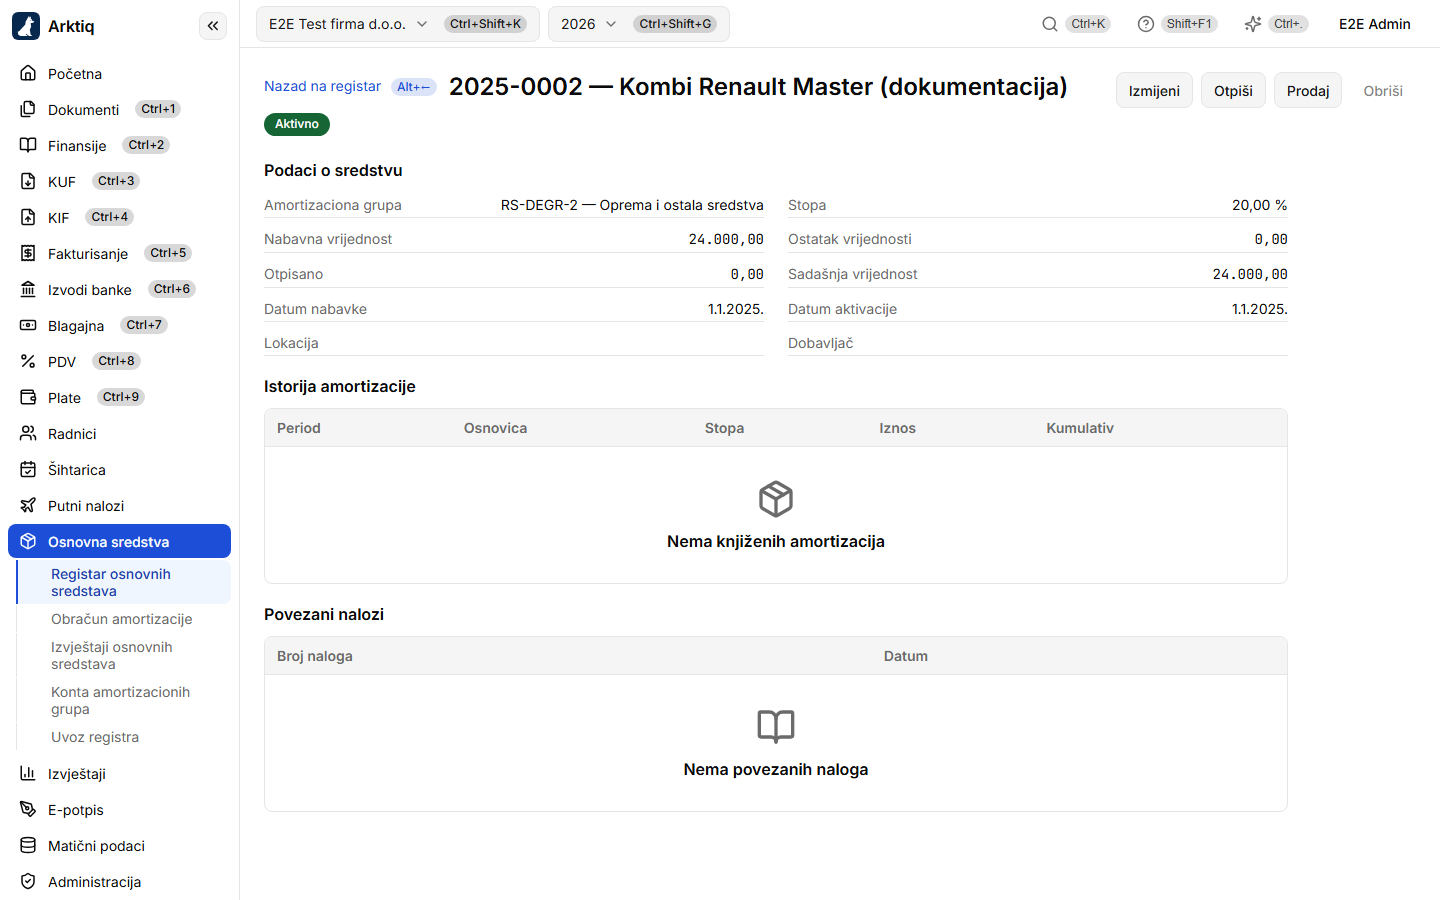Image resolution: width=1440 pixels, height=900 pixels.
Task: Collapse the sidebar with the double-chevron button
Action: tap(213, 26)
